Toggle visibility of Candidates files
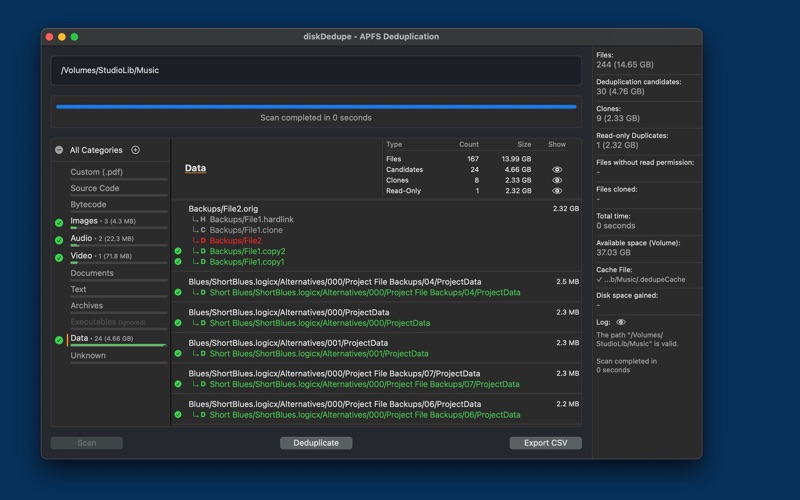Viewport: 800px width, 500px height. tap(557, 169)
